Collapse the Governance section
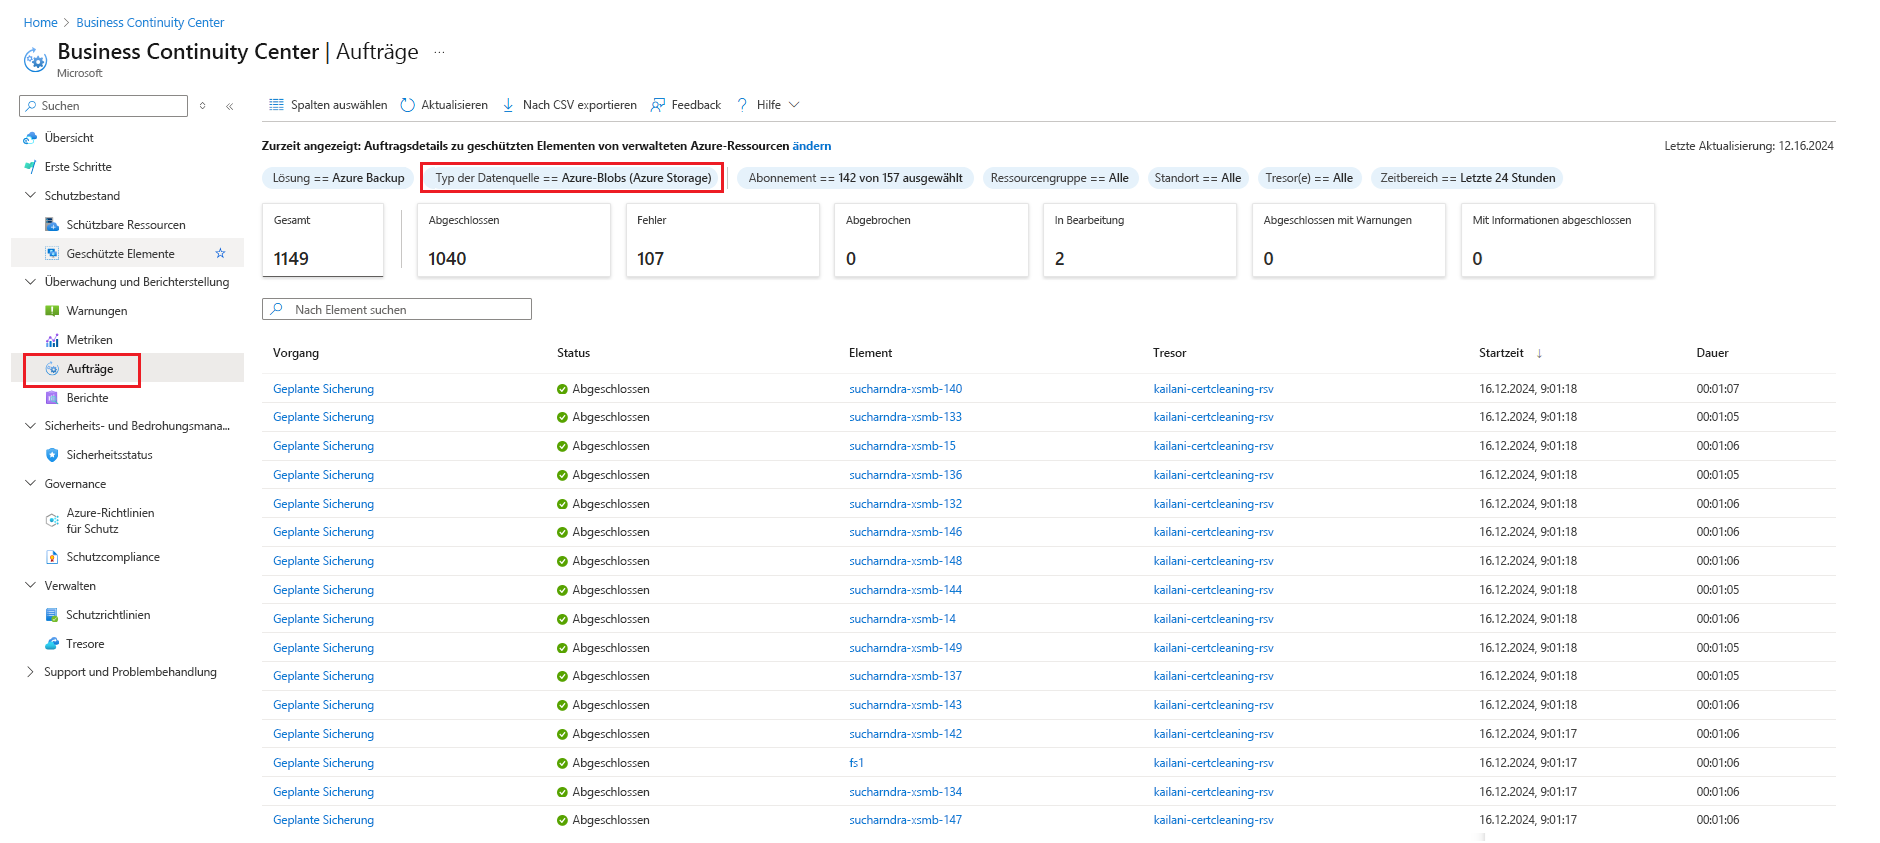This screenshot has width=1880, height=843. (30, 483)
